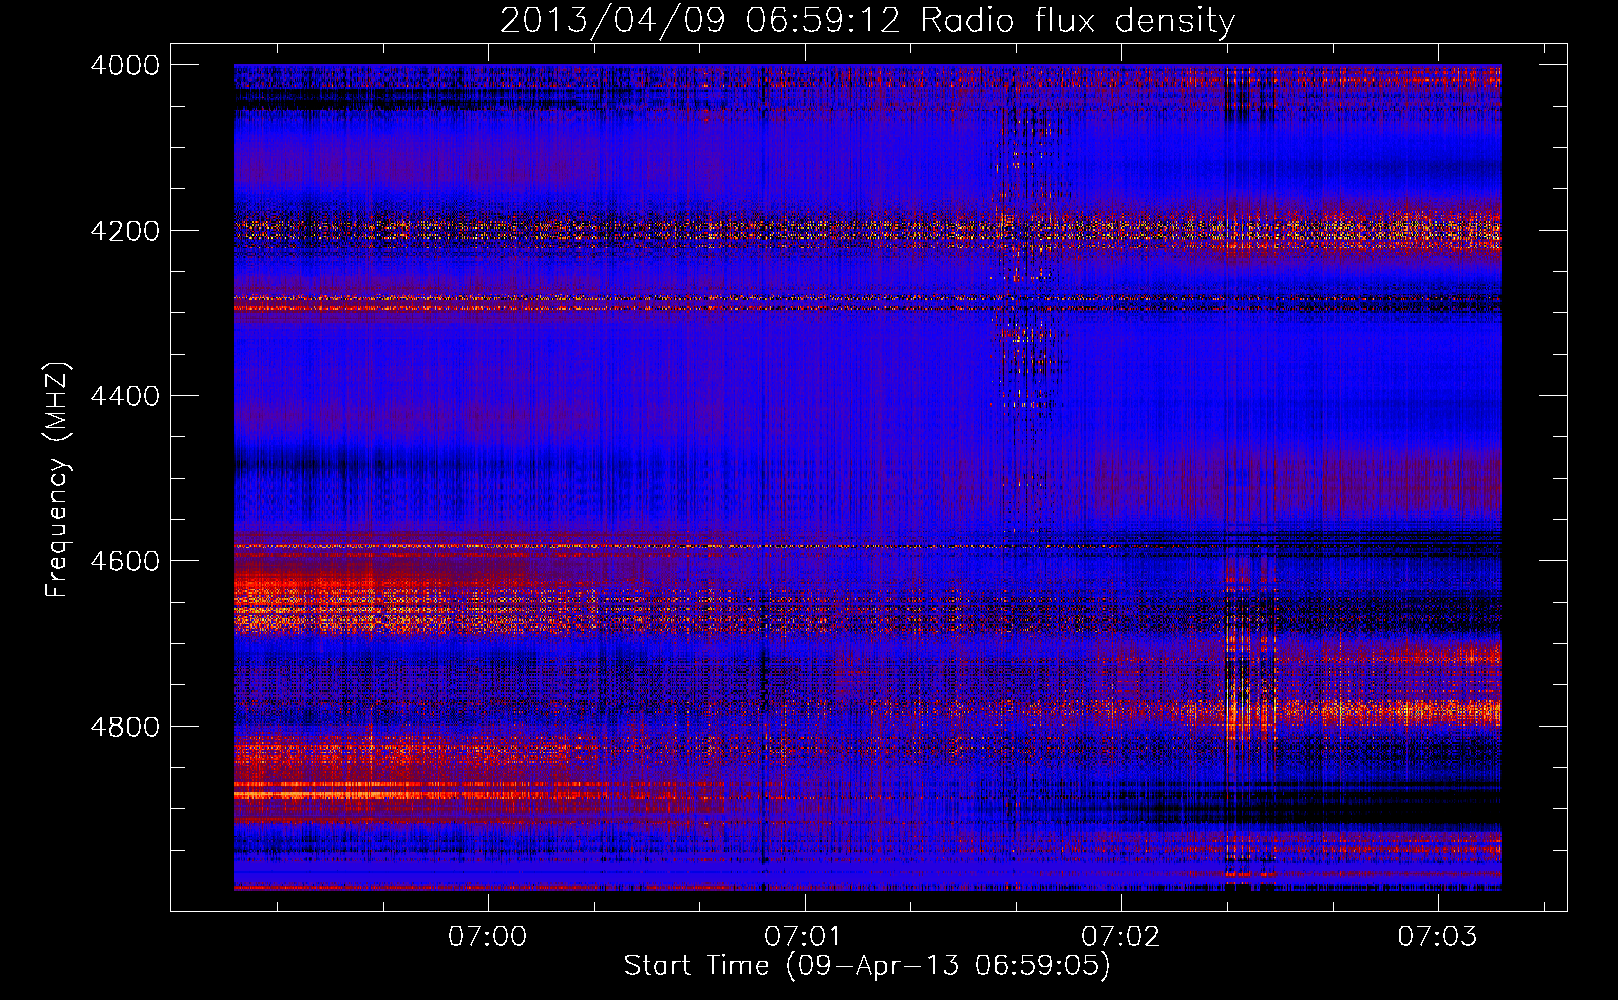Select the 4600 frequency axis label
This screenshot has height=1000, width=1618.
coord(125,561)
